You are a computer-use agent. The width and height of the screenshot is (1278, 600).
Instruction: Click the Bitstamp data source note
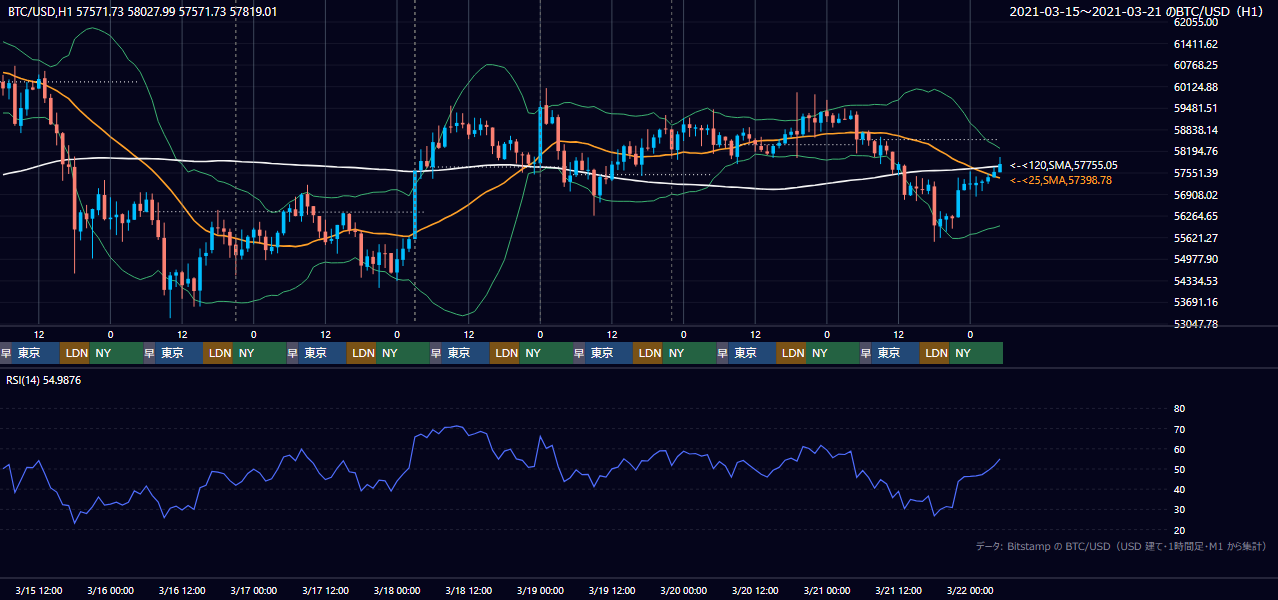(1121, 546)
